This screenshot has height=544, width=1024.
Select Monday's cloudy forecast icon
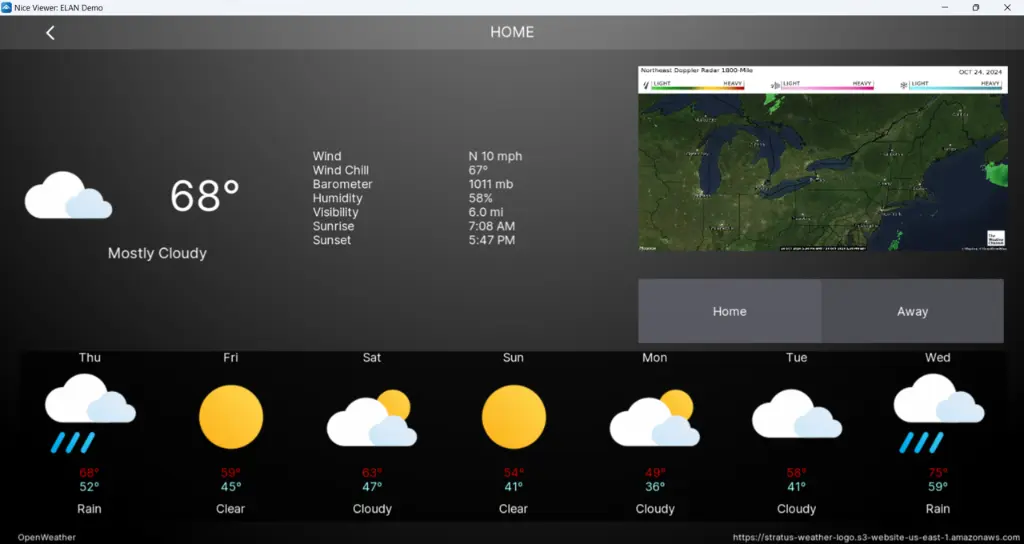click(x=655, y=418)
